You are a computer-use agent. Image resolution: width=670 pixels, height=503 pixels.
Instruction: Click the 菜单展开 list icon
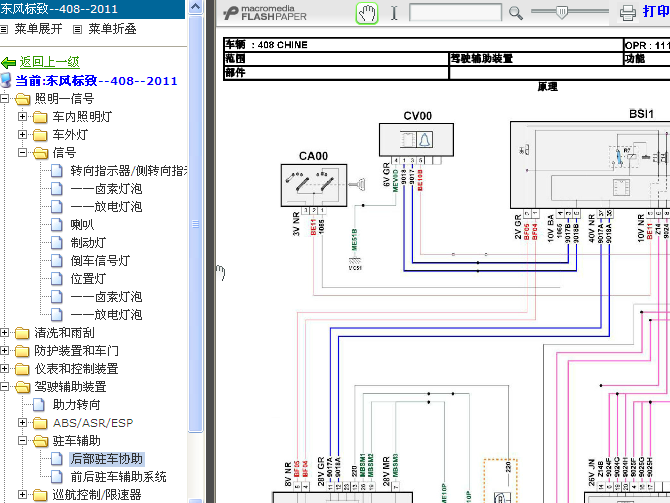point(4,29)
